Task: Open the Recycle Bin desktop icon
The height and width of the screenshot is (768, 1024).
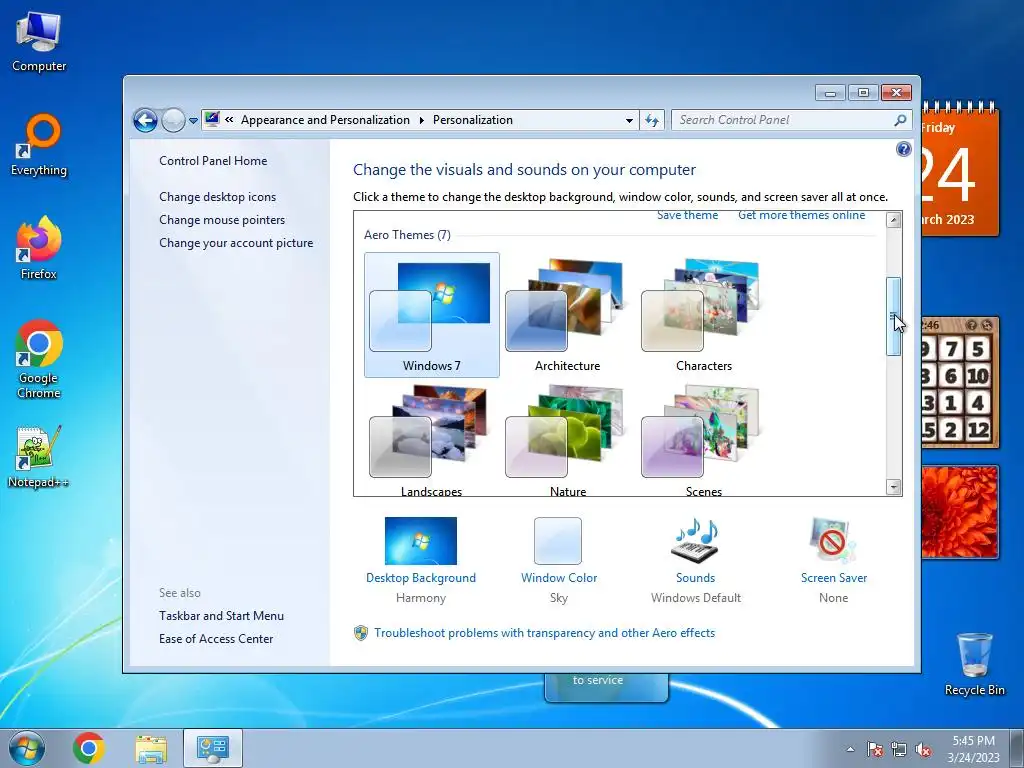Action: tap(974, 664)
